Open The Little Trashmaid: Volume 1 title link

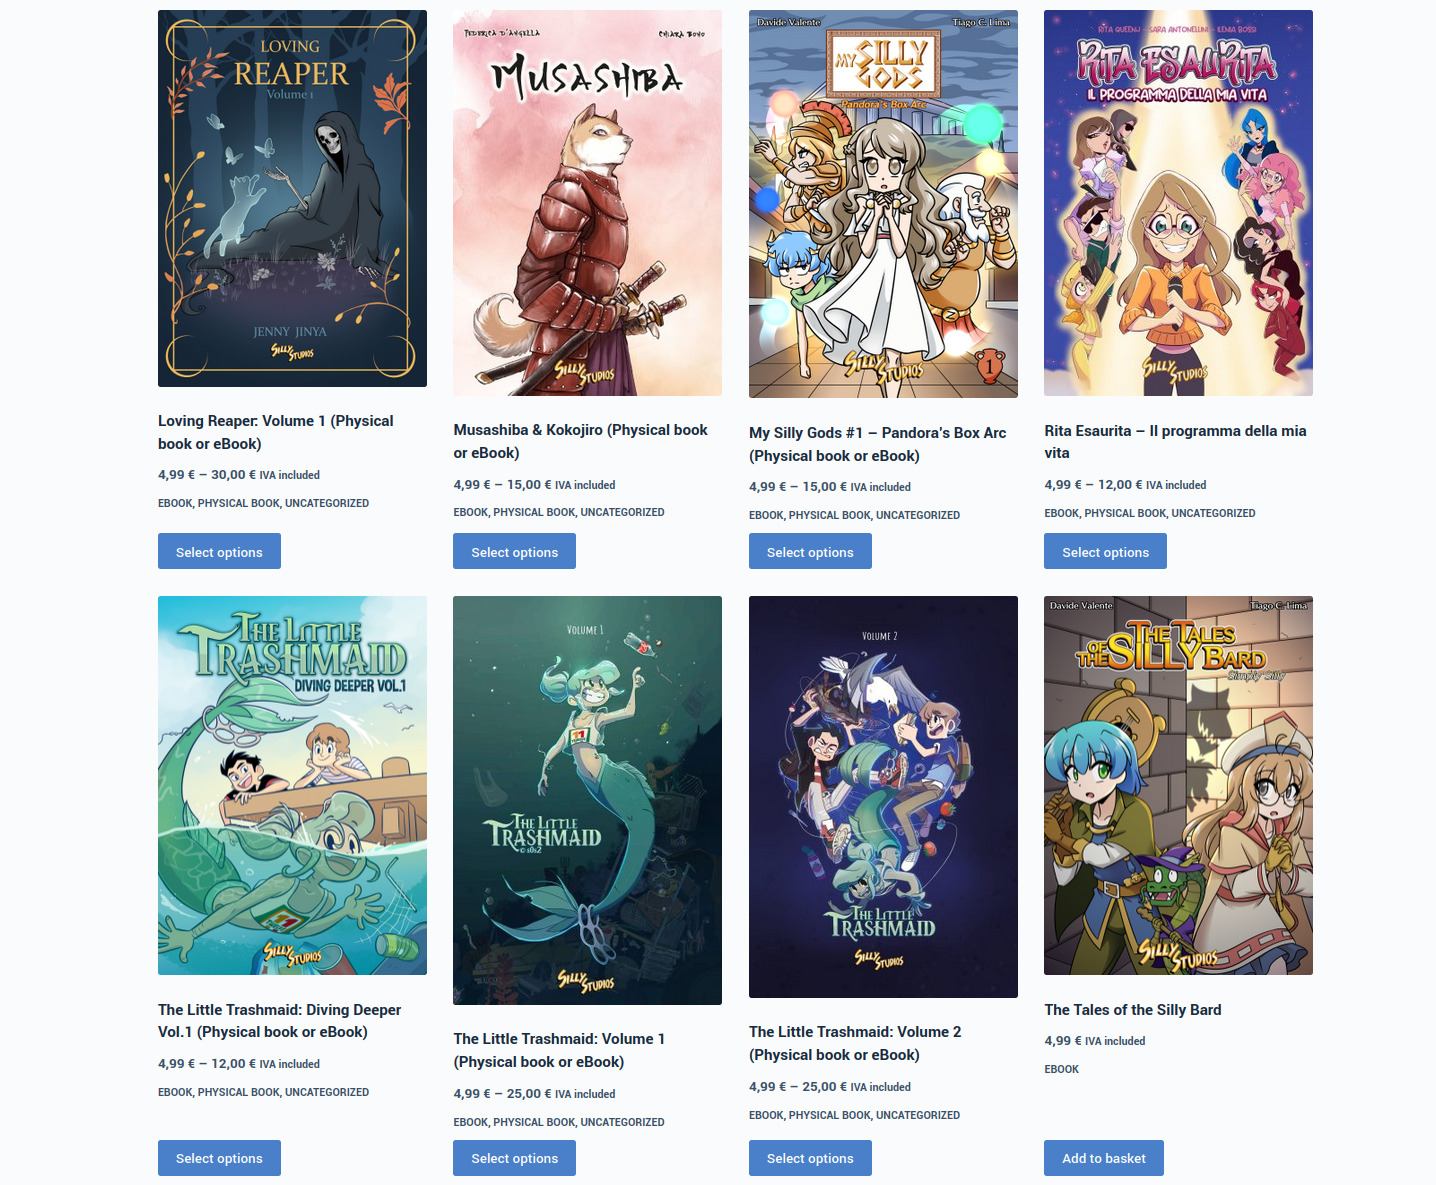click(559, 1050)
